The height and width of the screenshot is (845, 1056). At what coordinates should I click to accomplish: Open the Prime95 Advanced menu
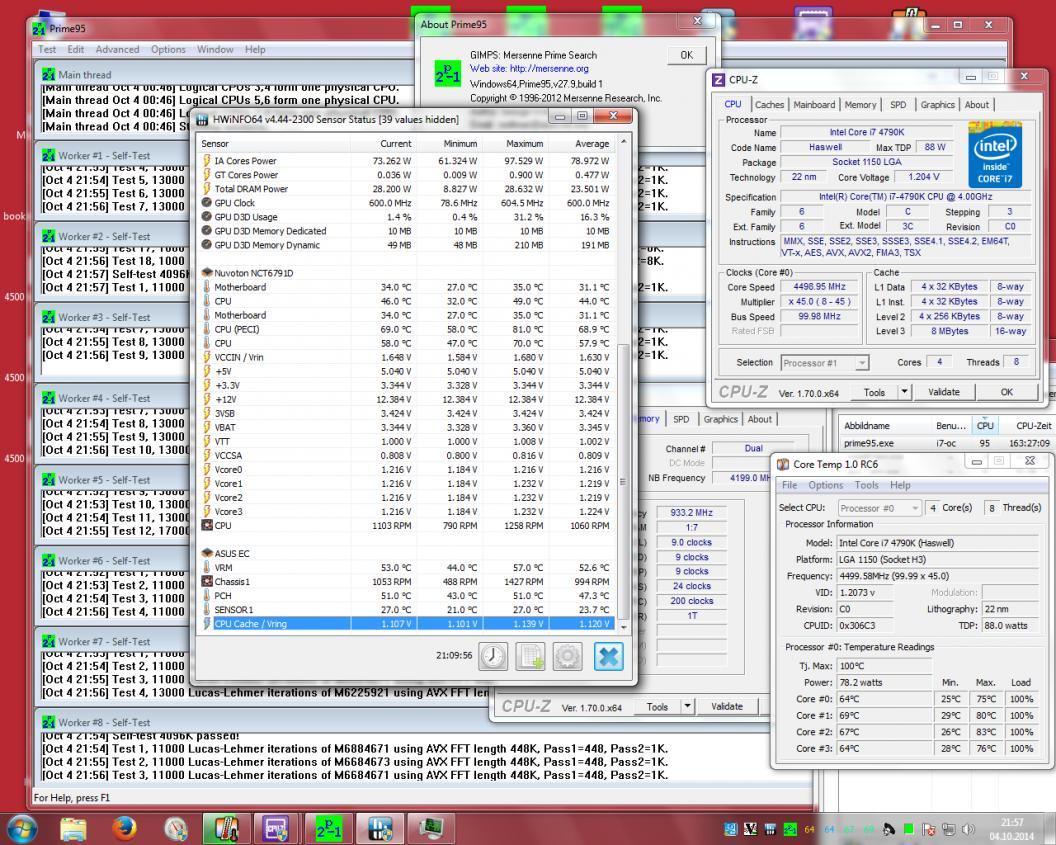(x=117, y=49)
